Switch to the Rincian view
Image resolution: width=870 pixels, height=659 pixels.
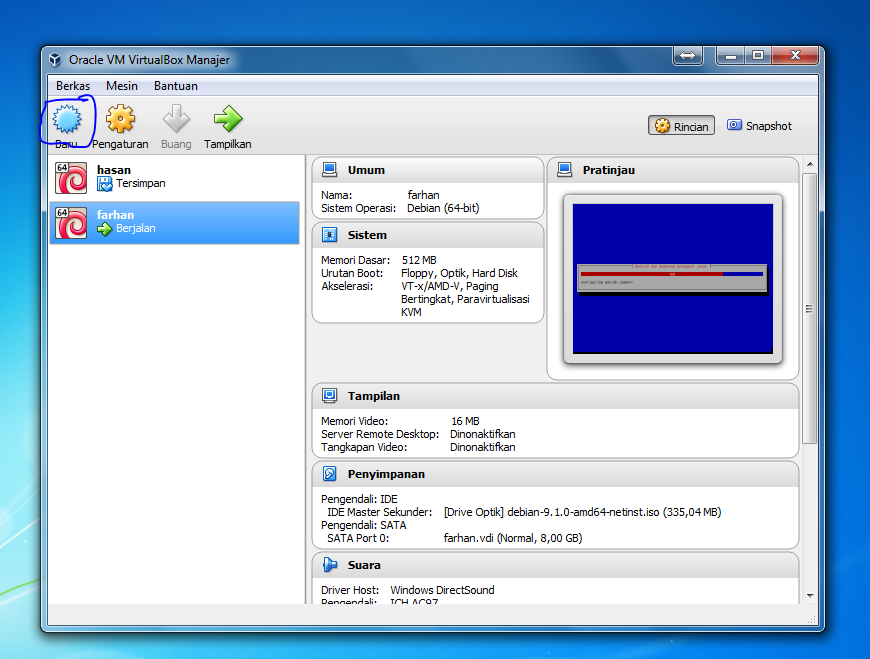coord(681,125)
